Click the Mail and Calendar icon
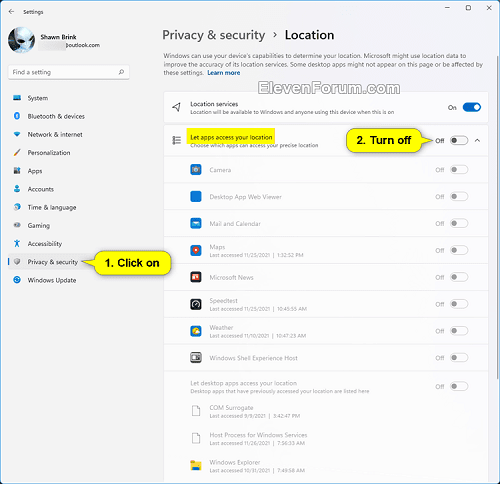This screenshot has height=484, width=500. [196, 223]
